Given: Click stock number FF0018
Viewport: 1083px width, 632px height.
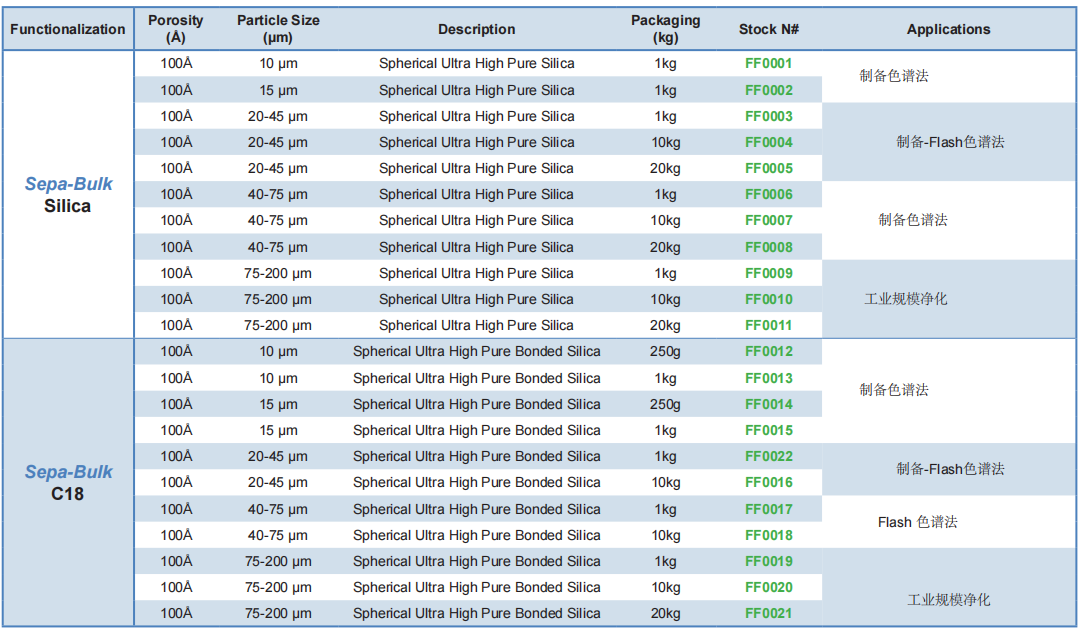Looking at the screenshot, I should tap(768, 535).
